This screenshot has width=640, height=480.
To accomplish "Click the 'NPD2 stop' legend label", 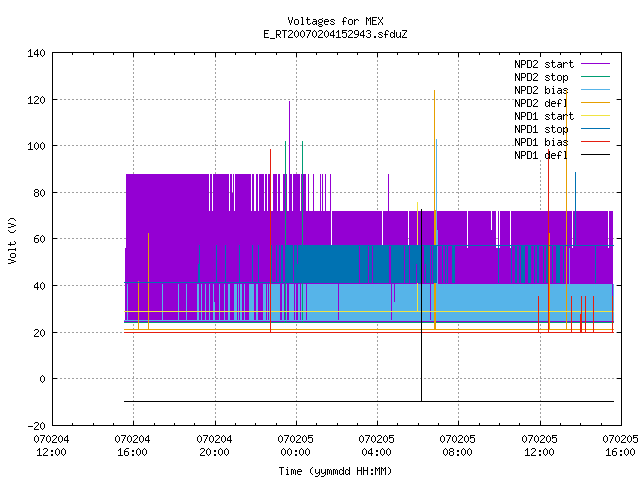I will click(x=541, y=77).
